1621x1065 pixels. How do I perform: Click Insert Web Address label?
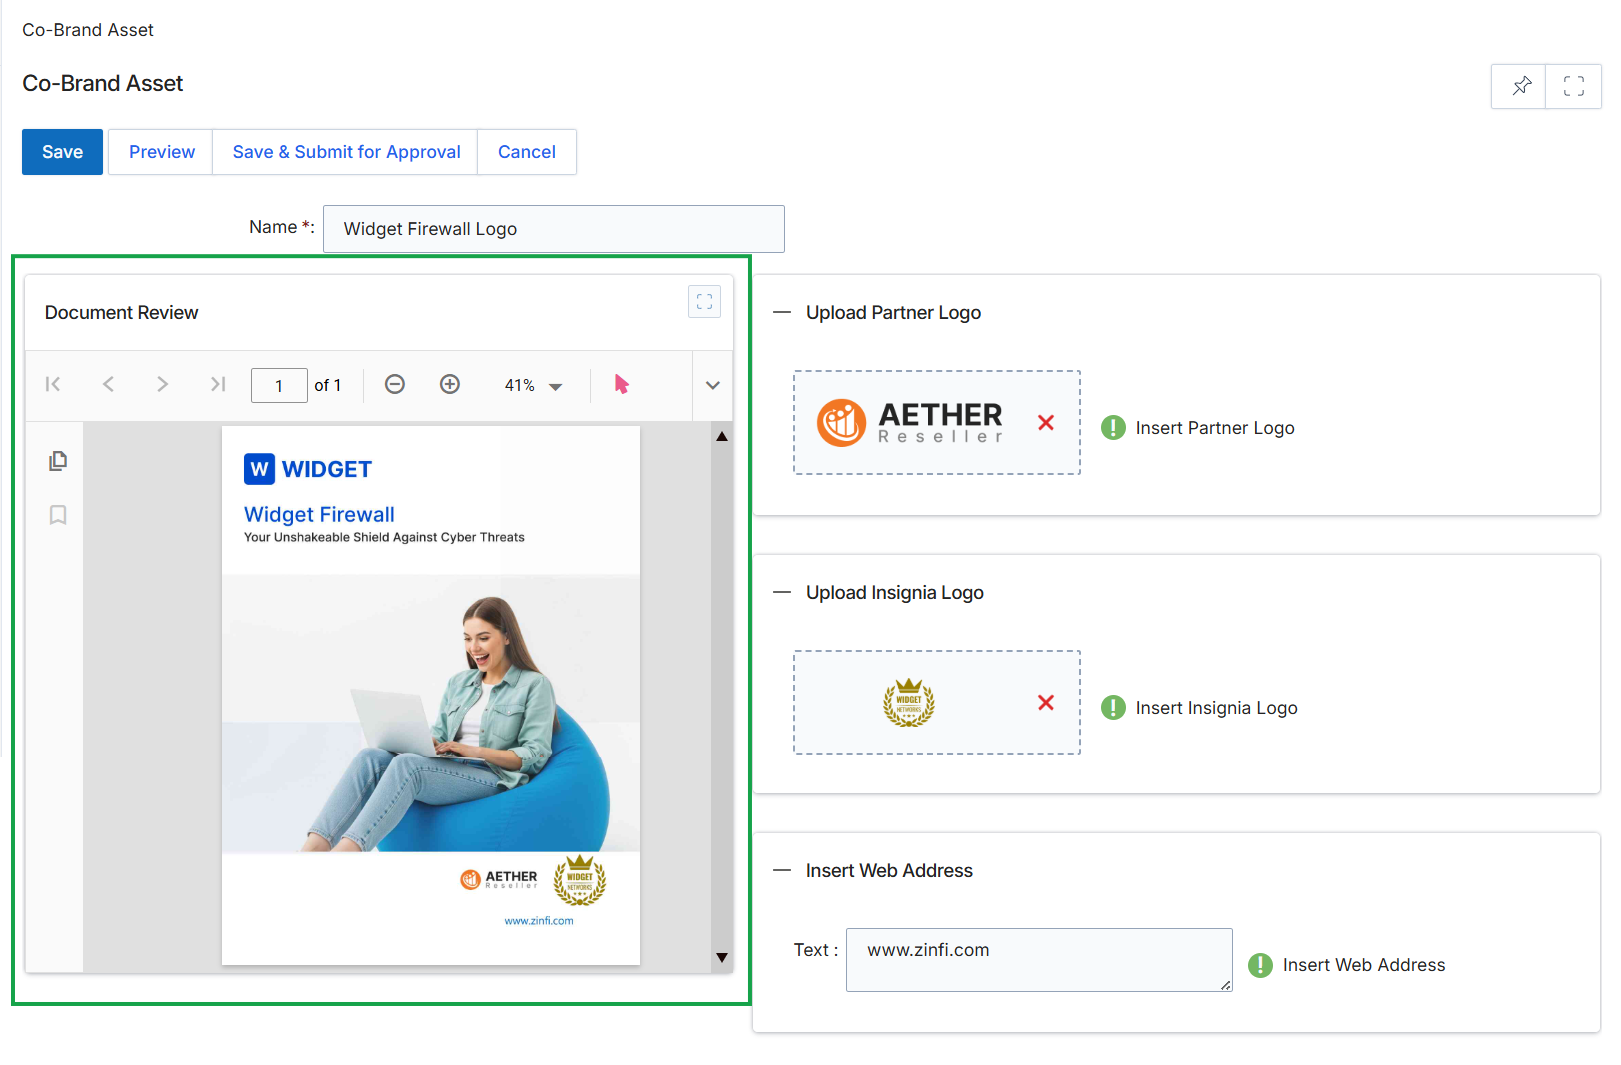pyautogui.click(x=1364, y=965)
